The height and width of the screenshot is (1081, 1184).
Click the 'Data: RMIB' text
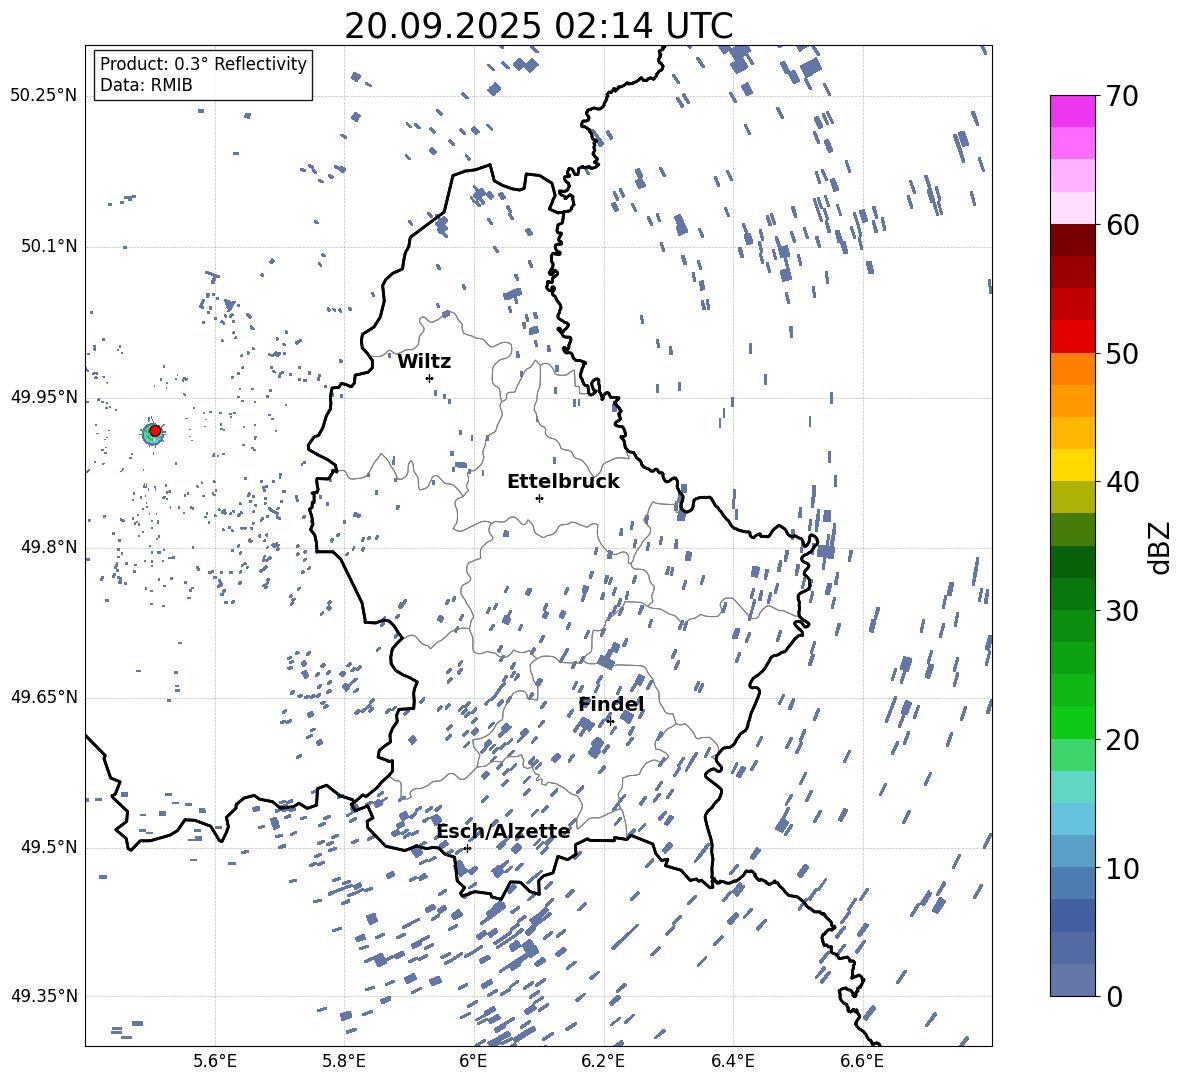146,85
